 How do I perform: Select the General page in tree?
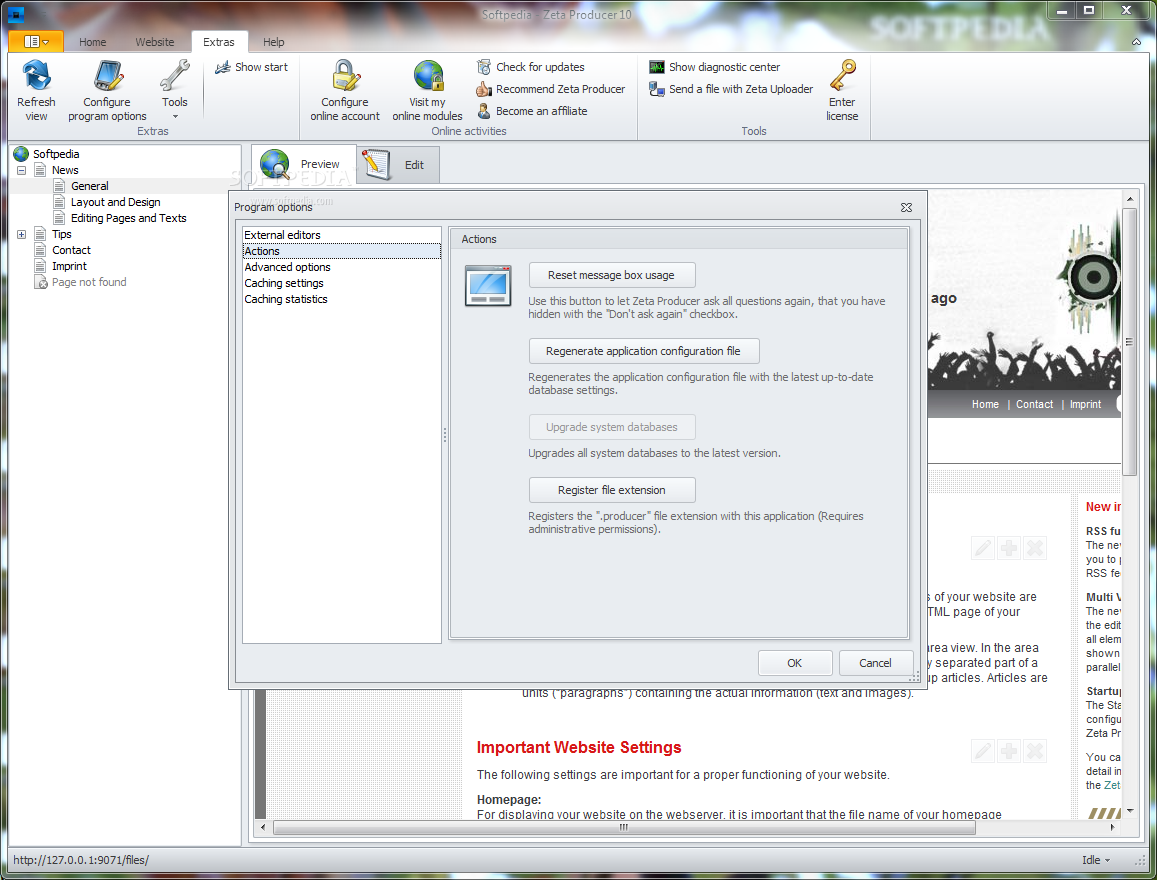89,187
